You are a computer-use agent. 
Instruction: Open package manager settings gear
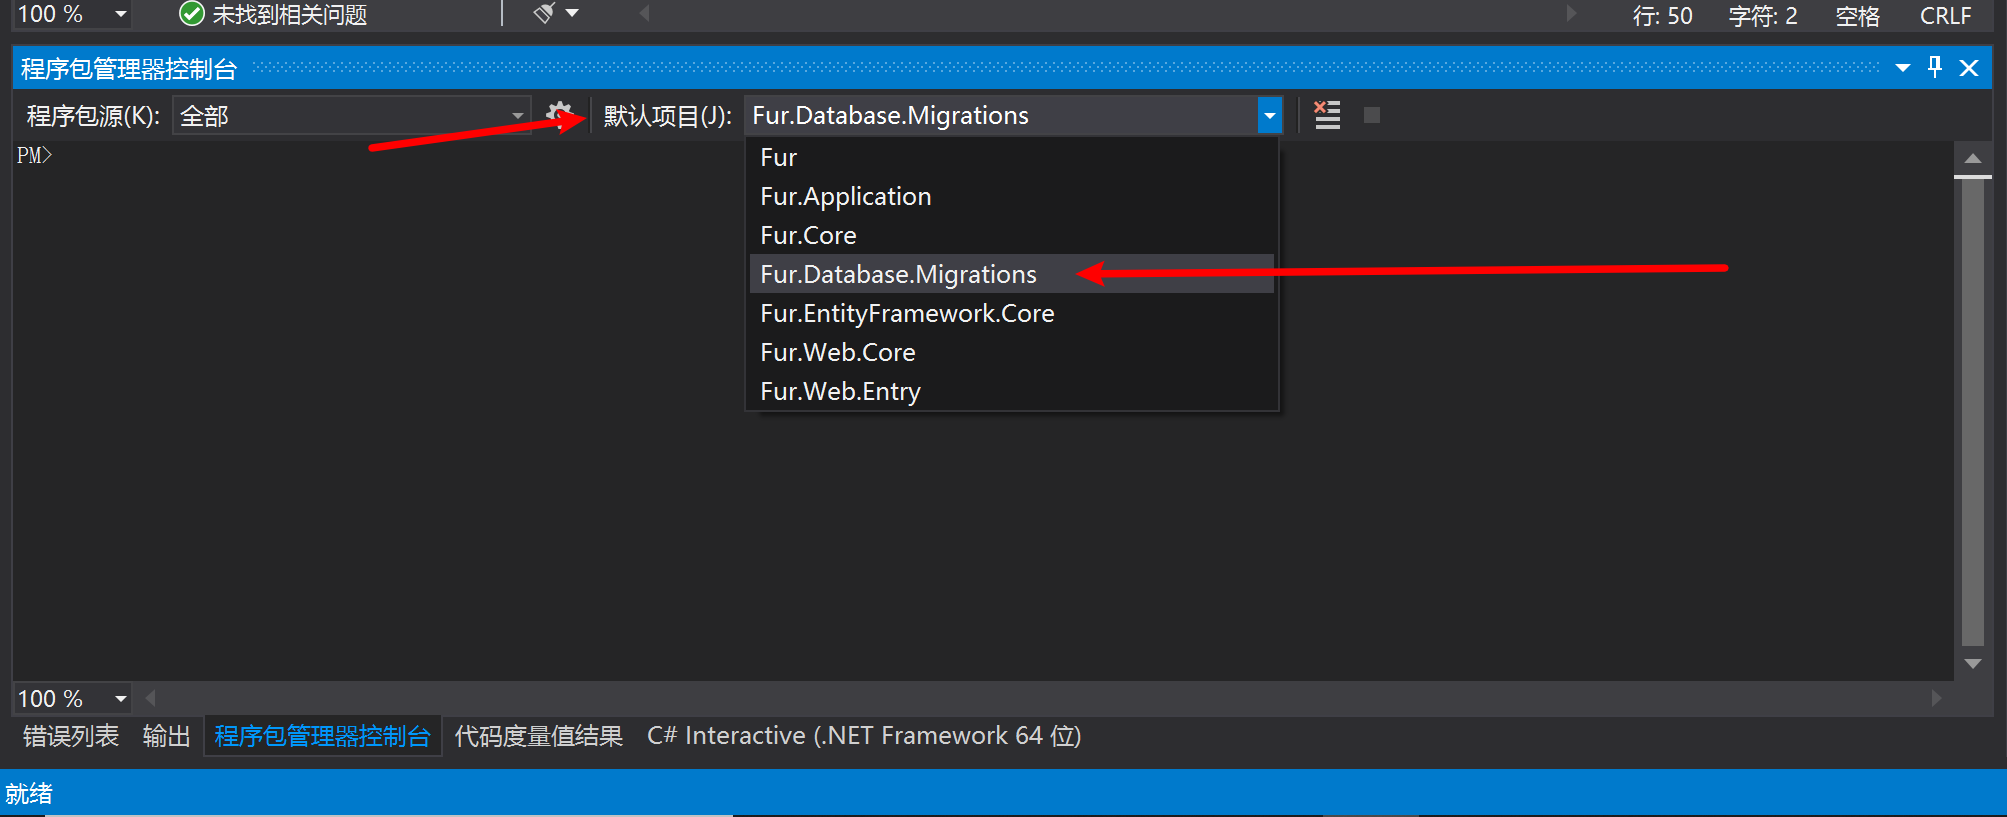point(559,114)
